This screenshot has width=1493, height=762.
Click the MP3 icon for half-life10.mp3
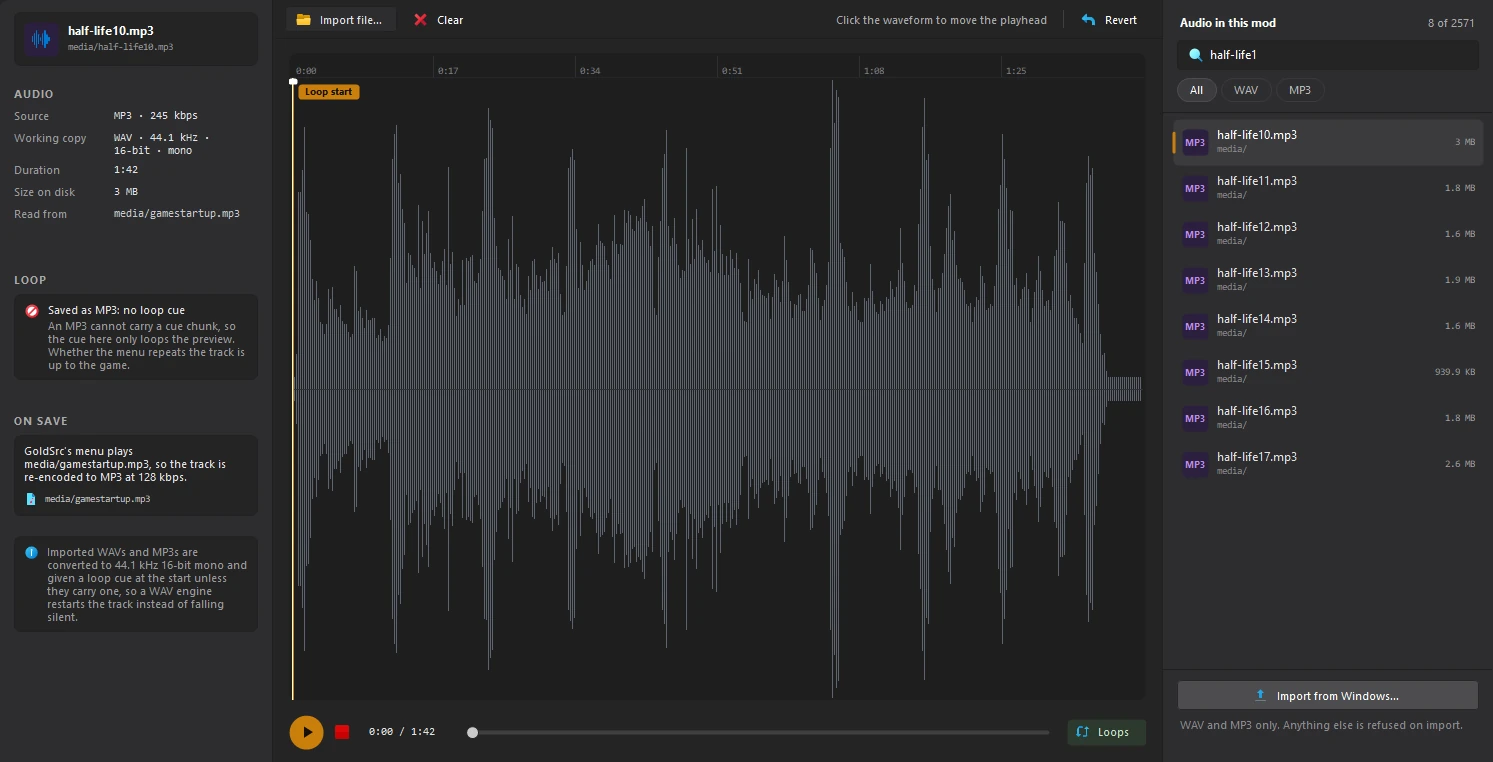pos(1195,142)
